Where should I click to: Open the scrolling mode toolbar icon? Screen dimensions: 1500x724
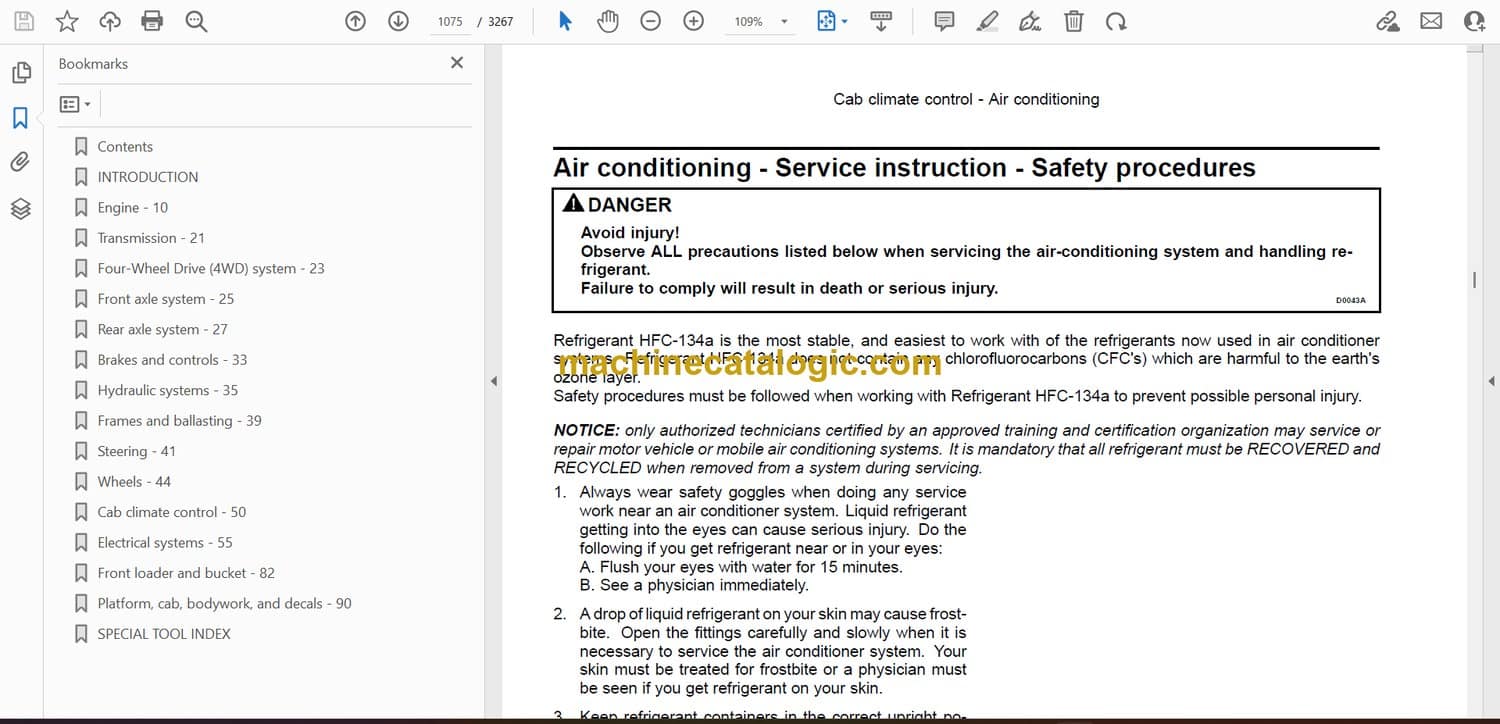(881, 21)
